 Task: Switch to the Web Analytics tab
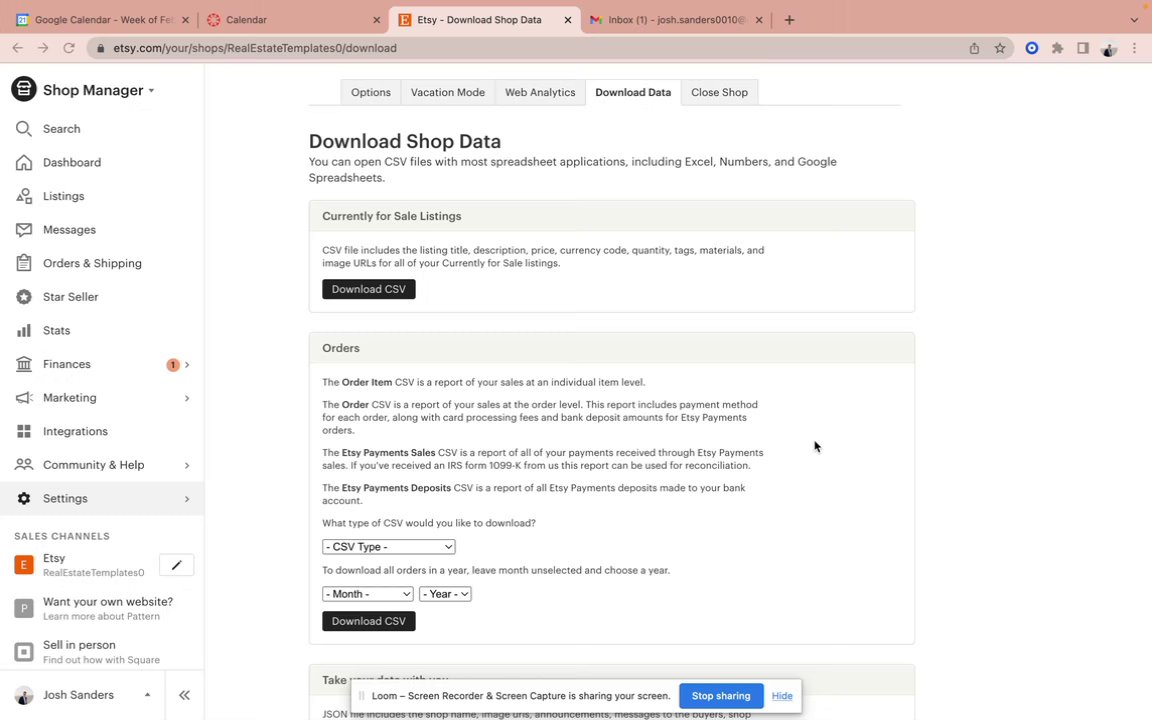pyautogui.click(x=540, y=93)
